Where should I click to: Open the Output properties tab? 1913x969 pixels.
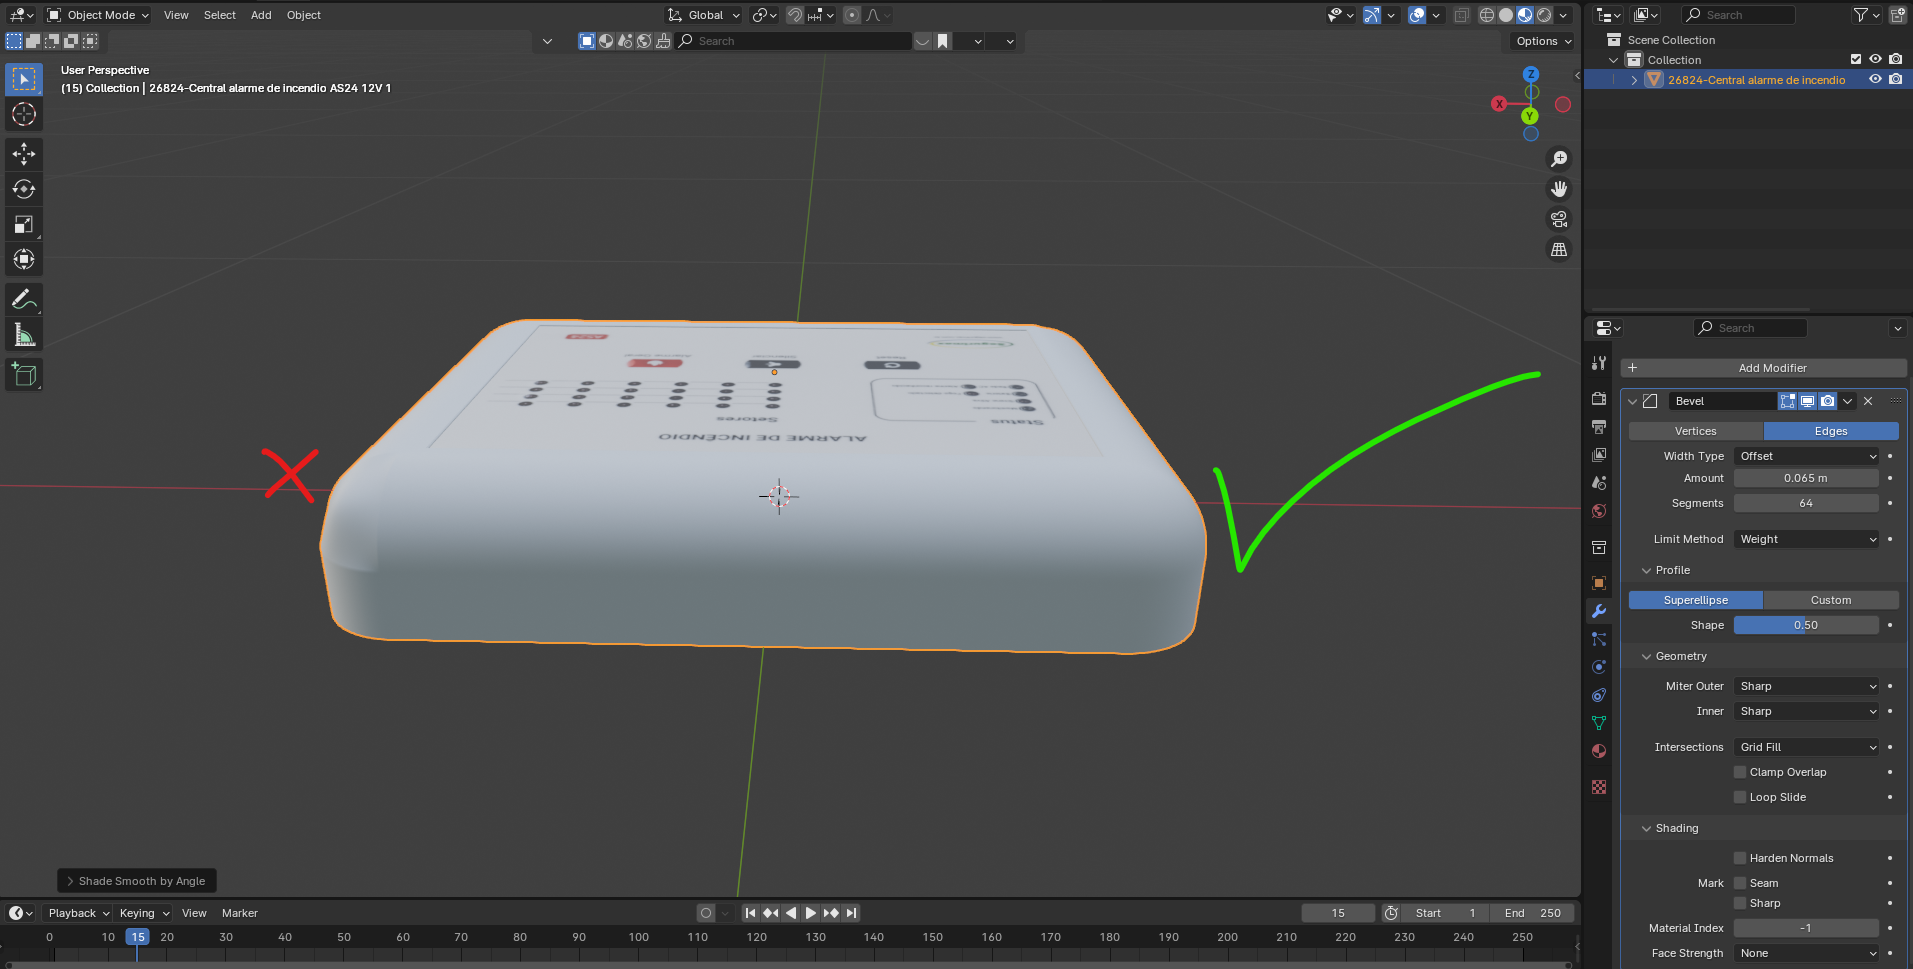(x=1599, y=426)
